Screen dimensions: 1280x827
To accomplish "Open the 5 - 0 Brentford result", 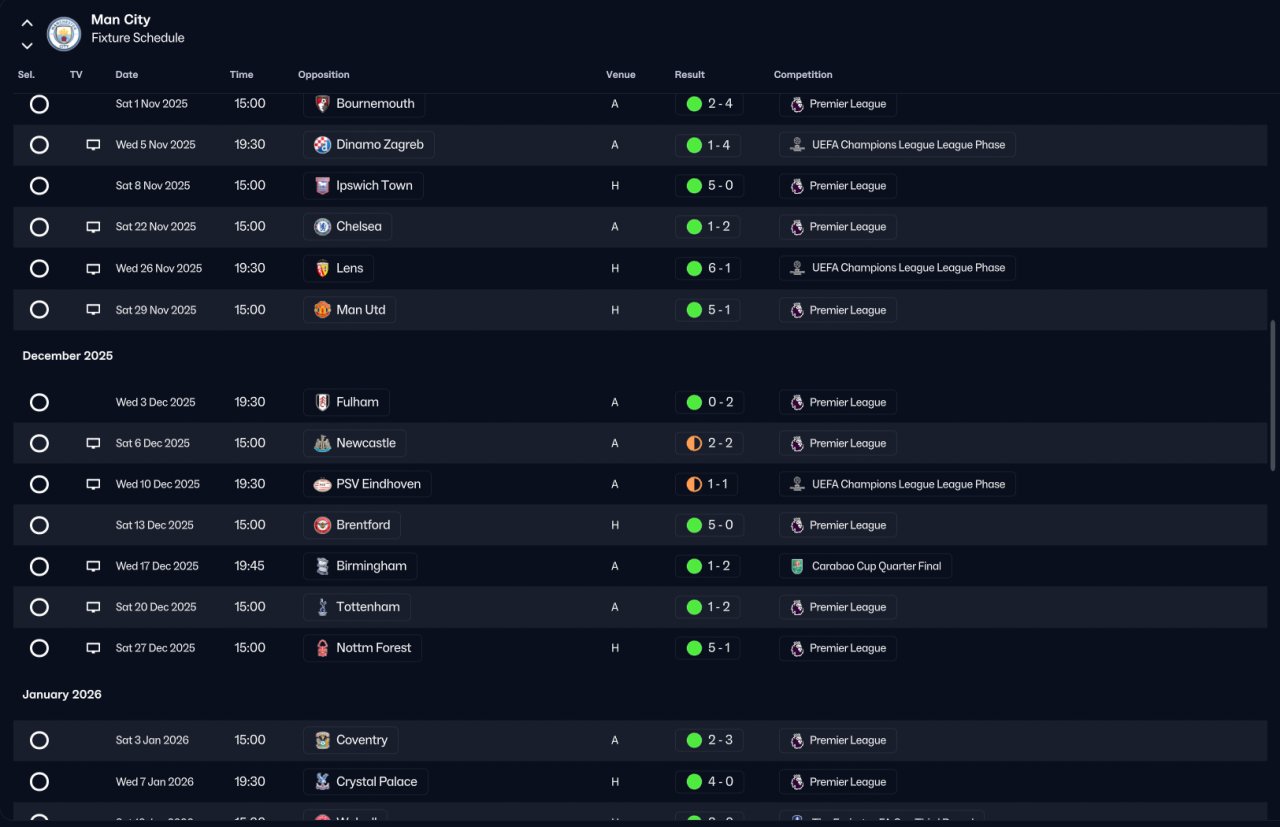I will tap(708, 525).
